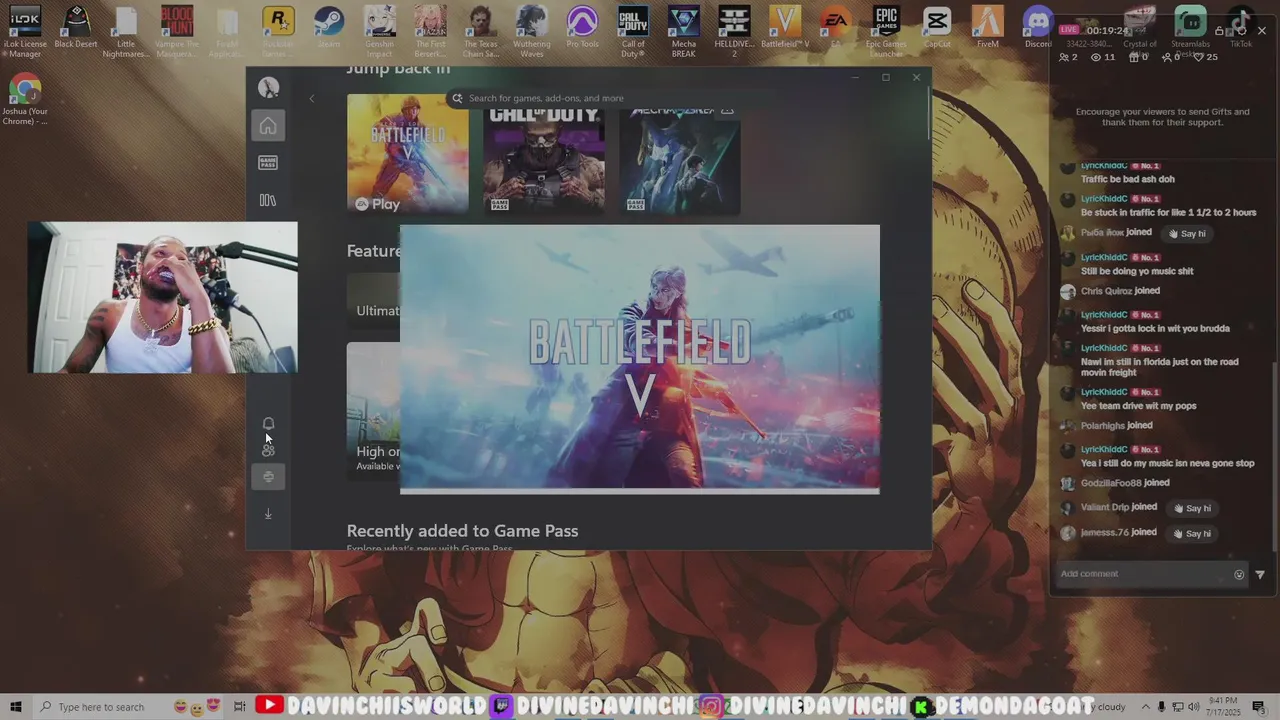Click the likes heart count in live panel
The image size is (1280, 720).
pos(1205,57)
